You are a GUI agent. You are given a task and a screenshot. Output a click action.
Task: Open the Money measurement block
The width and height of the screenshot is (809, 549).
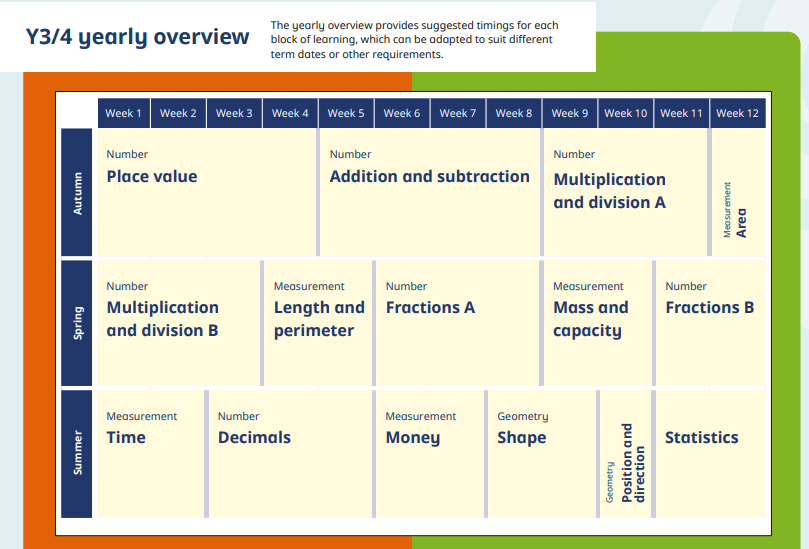coord(412,438)
